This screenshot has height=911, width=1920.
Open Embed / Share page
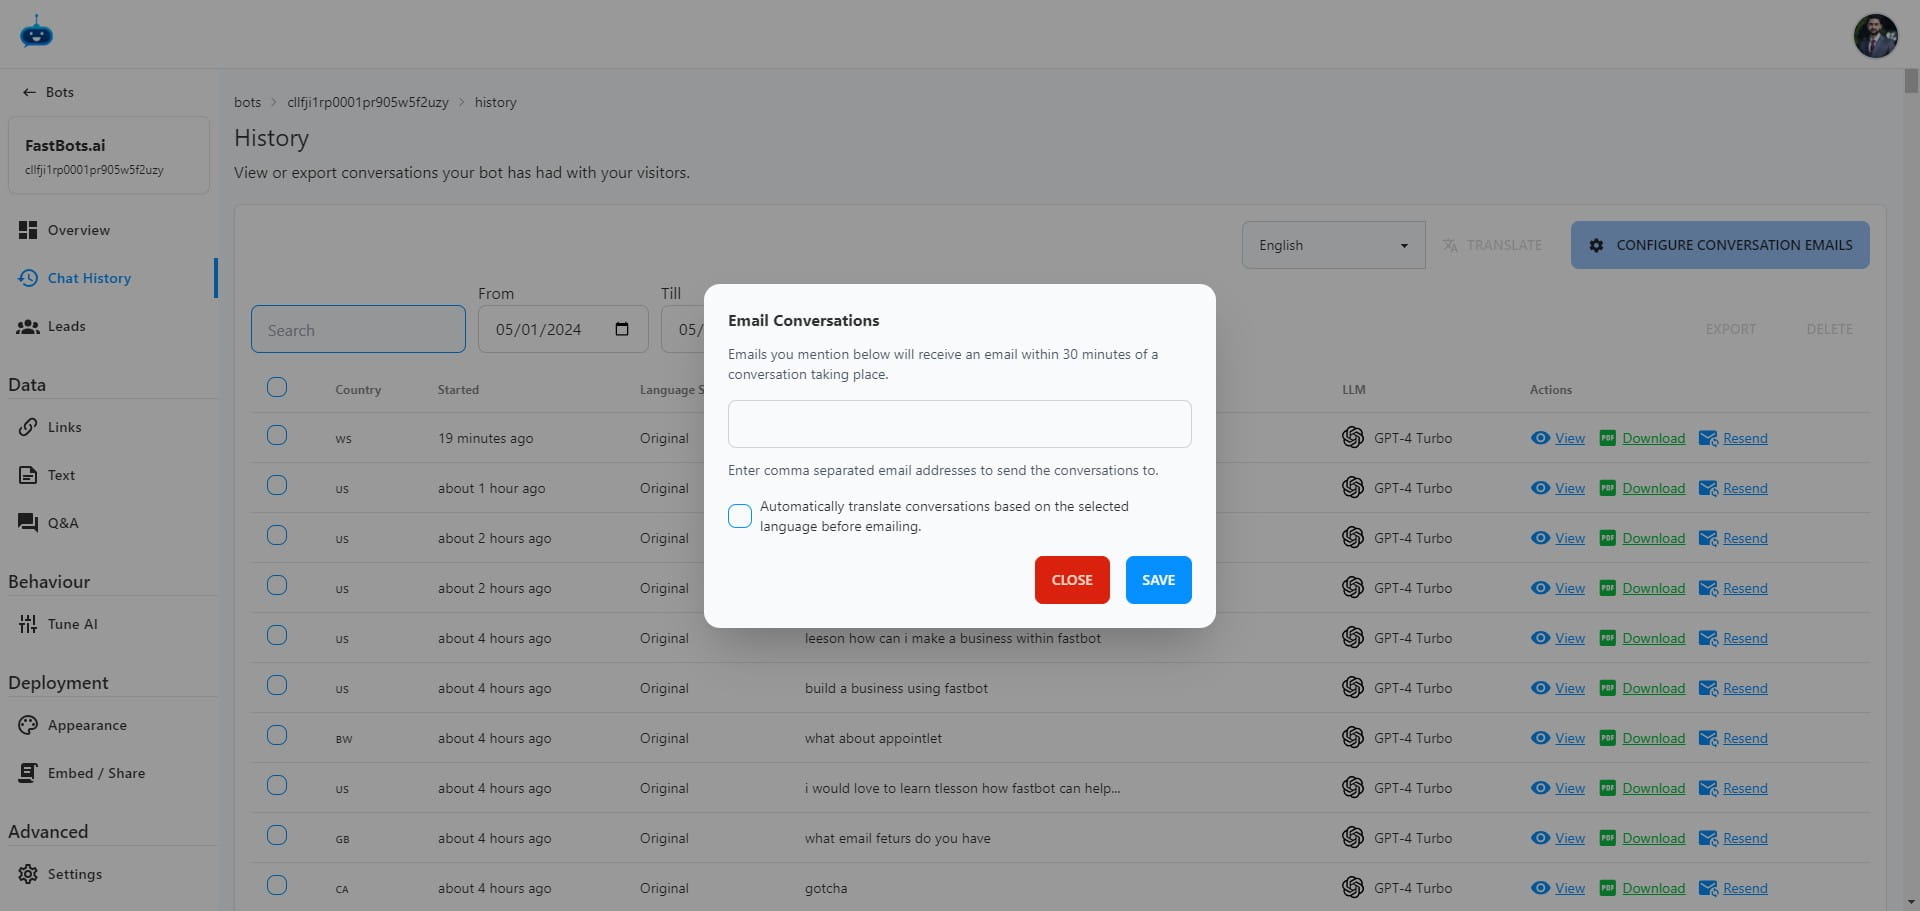pyautogui.click(x=108, y=773)
